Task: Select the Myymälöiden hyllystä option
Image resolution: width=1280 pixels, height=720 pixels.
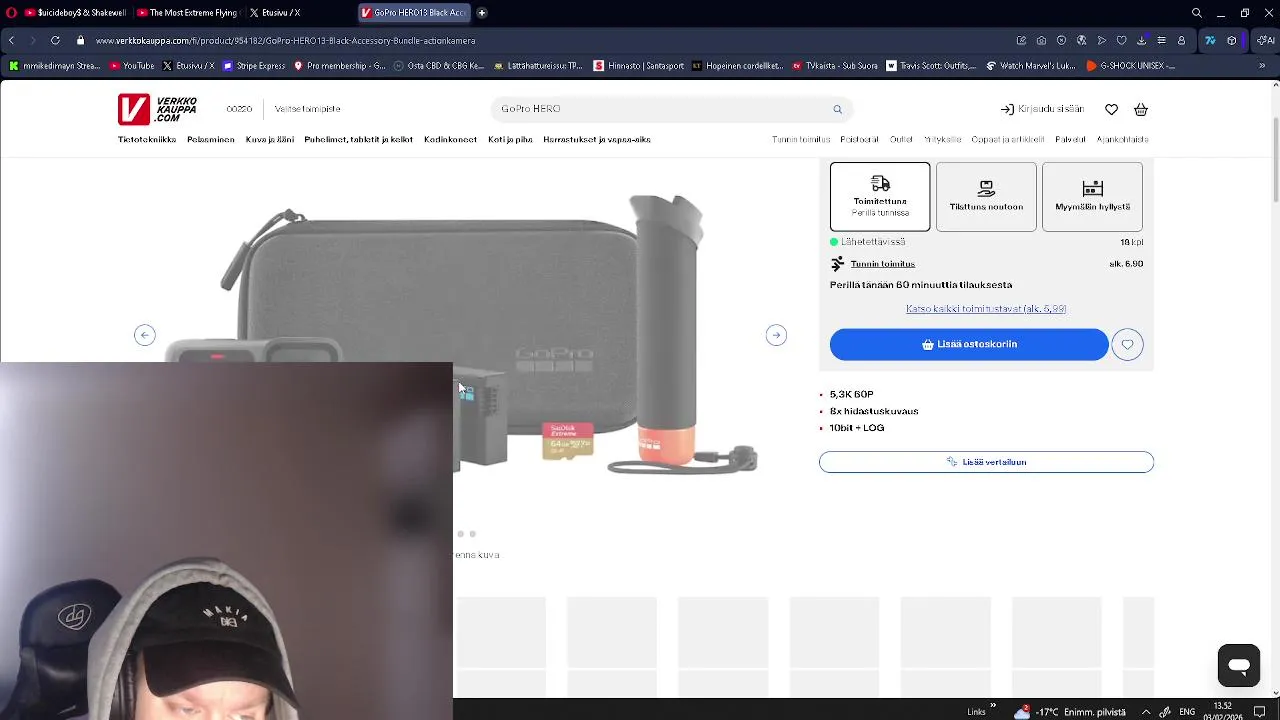Action: click(1092, 197)
